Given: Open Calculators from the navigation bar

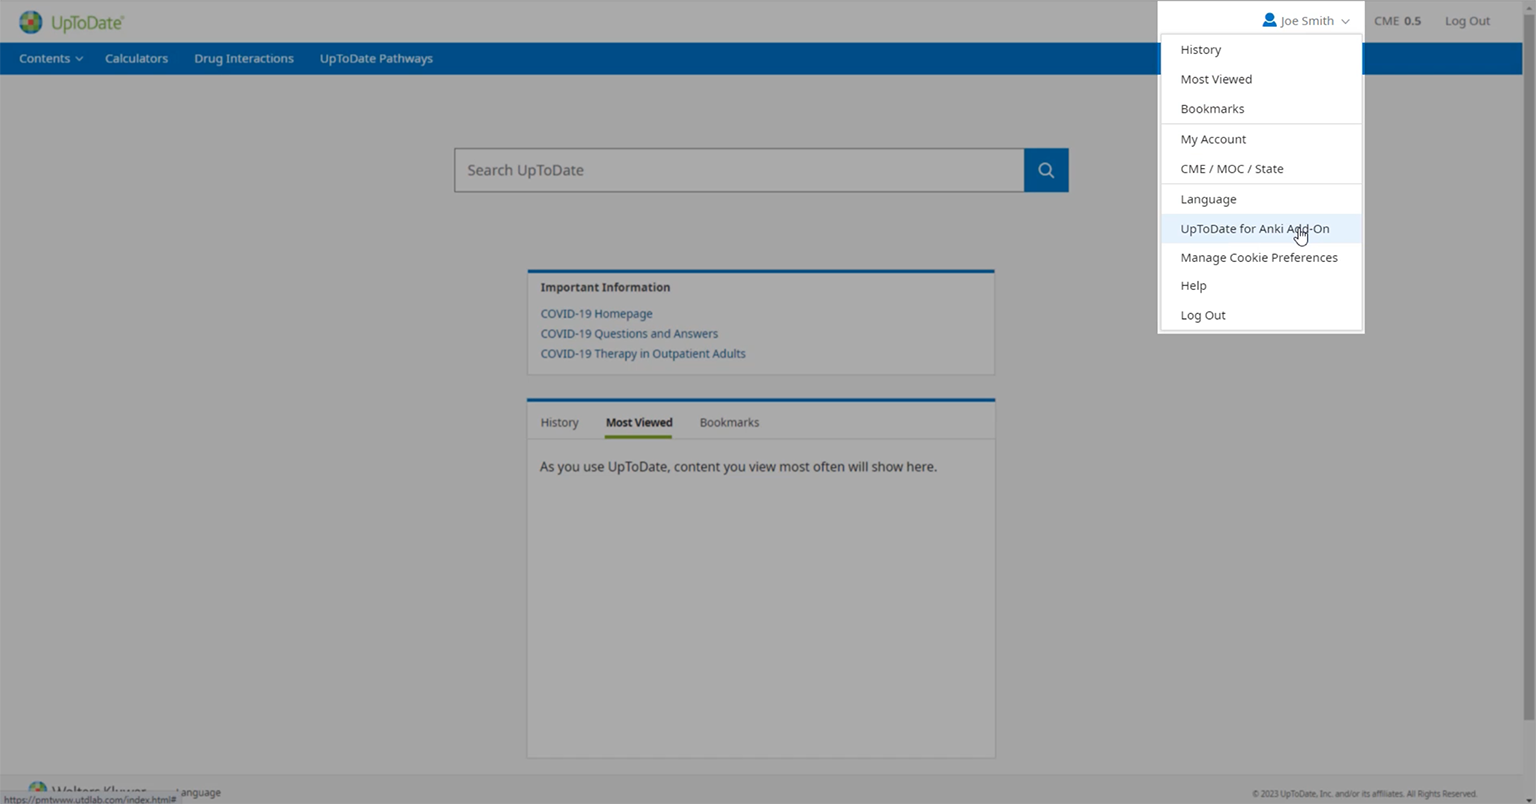Looking at the screenshot, I should point(136,58).
